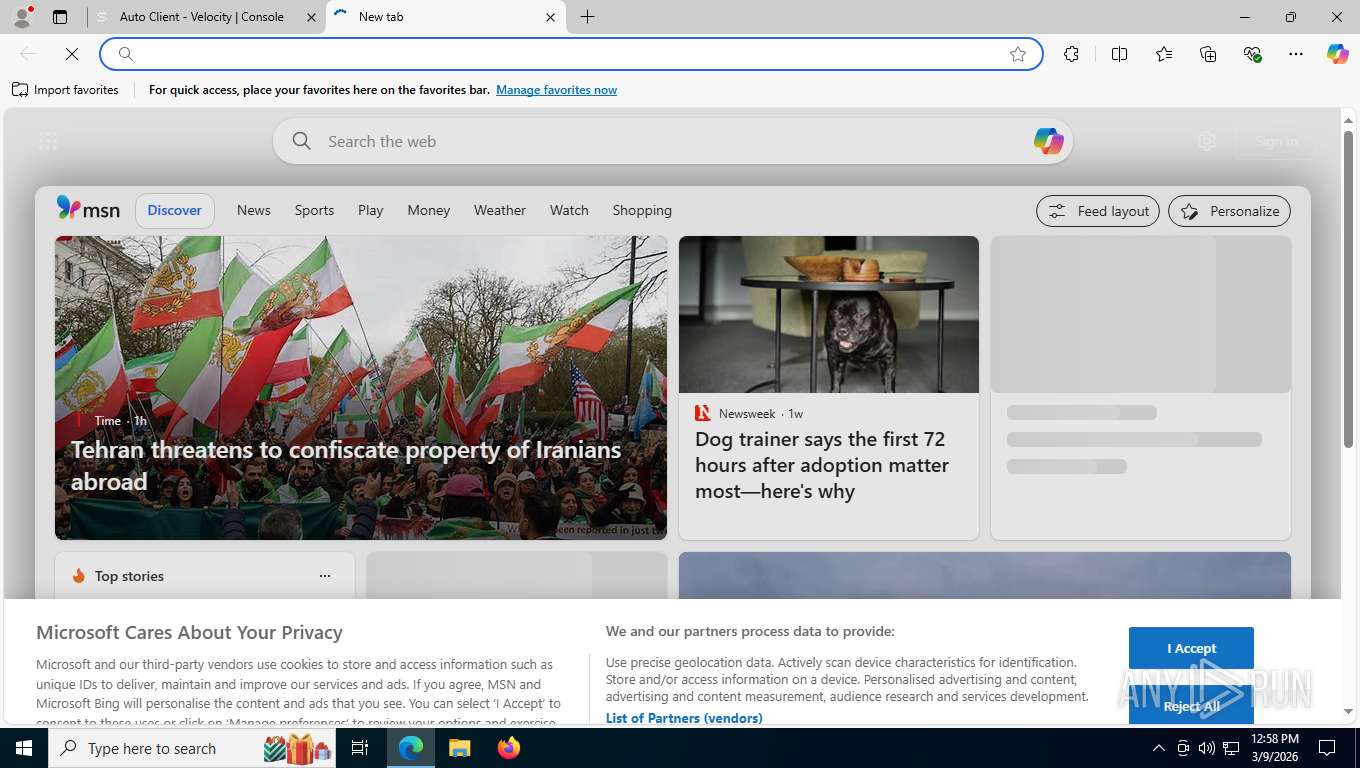Click I Accept on privacy banner
Image resolution: width=1360 pixels, height=768 pixels.
tap(1191, 648)
